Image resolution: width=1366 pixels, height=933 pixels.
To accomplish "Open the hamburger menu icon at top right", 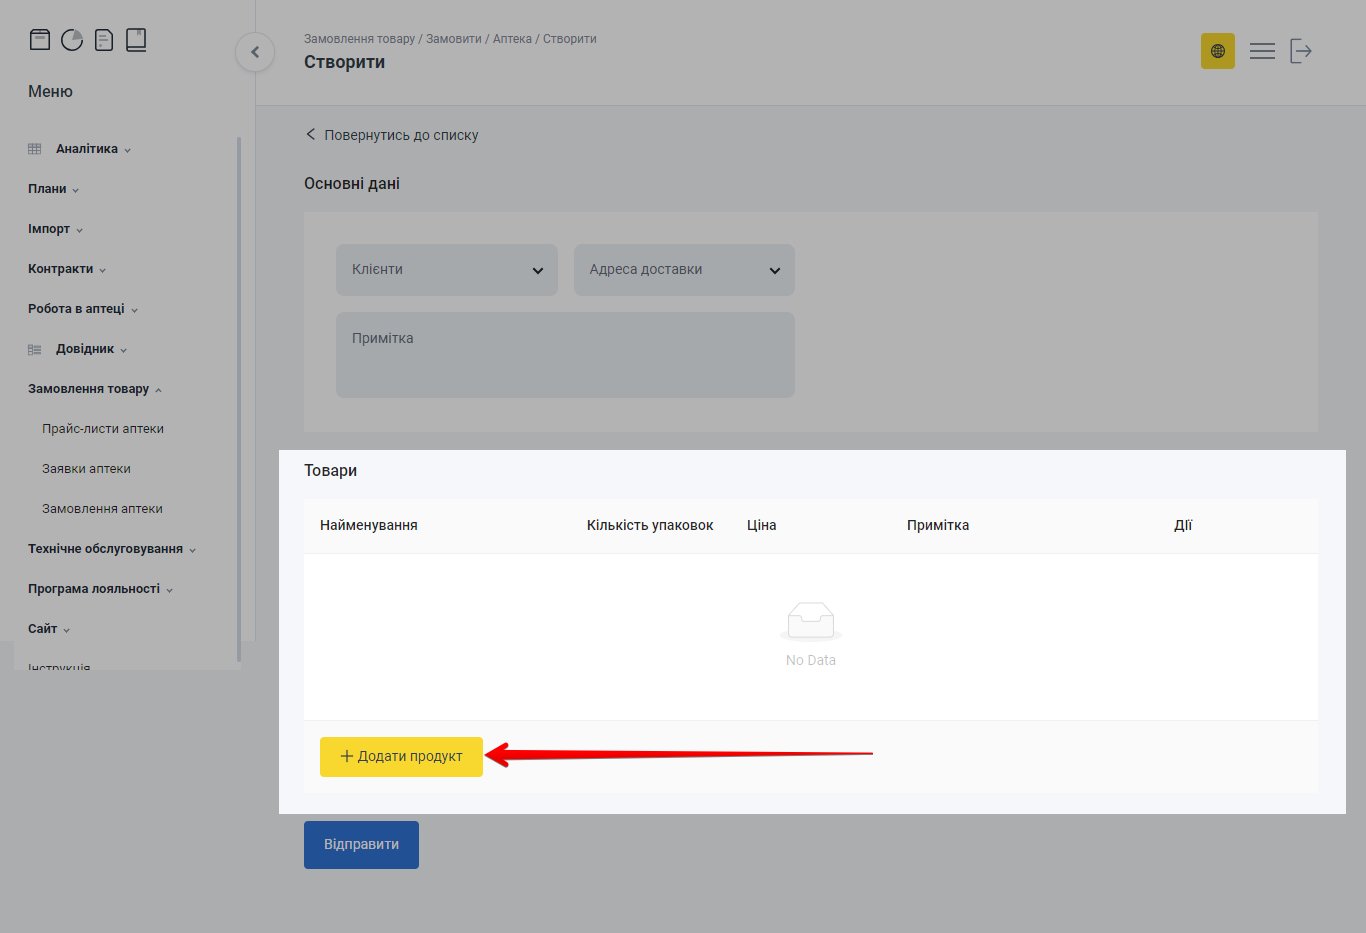I will (x=1262, y=51).
